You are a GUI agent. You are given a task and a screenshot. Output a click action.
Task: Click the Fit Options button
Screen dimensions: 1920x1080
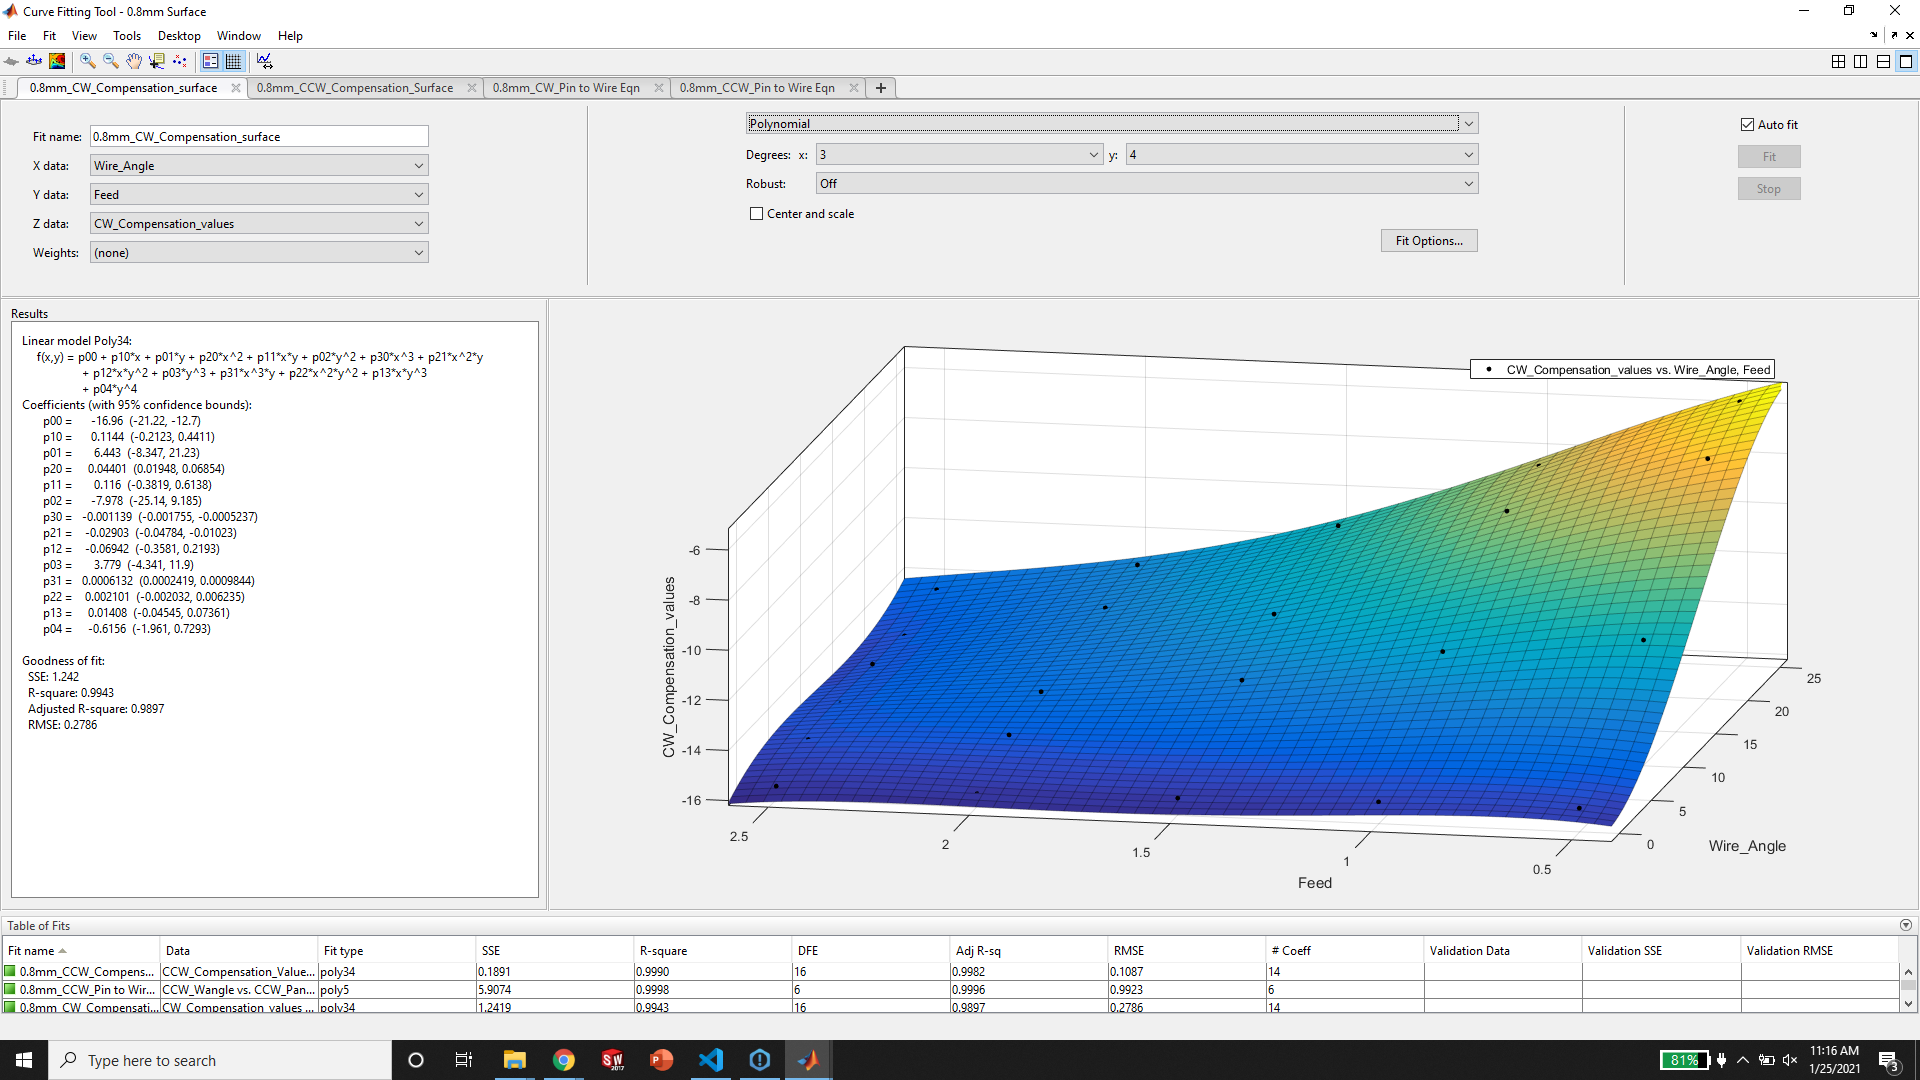coord(1429,241)
